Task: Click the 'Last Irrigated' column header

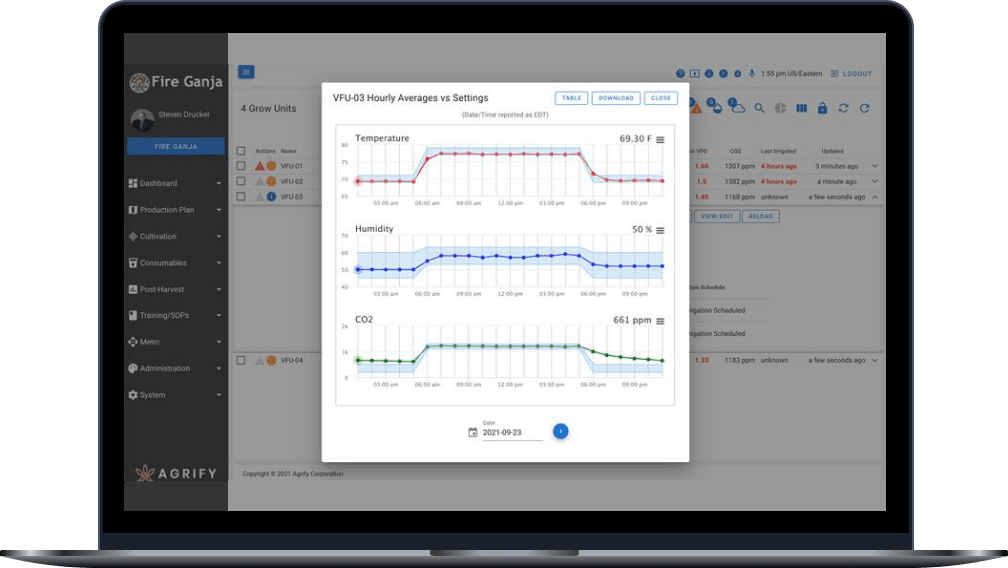Action: [x=778, y=152]
